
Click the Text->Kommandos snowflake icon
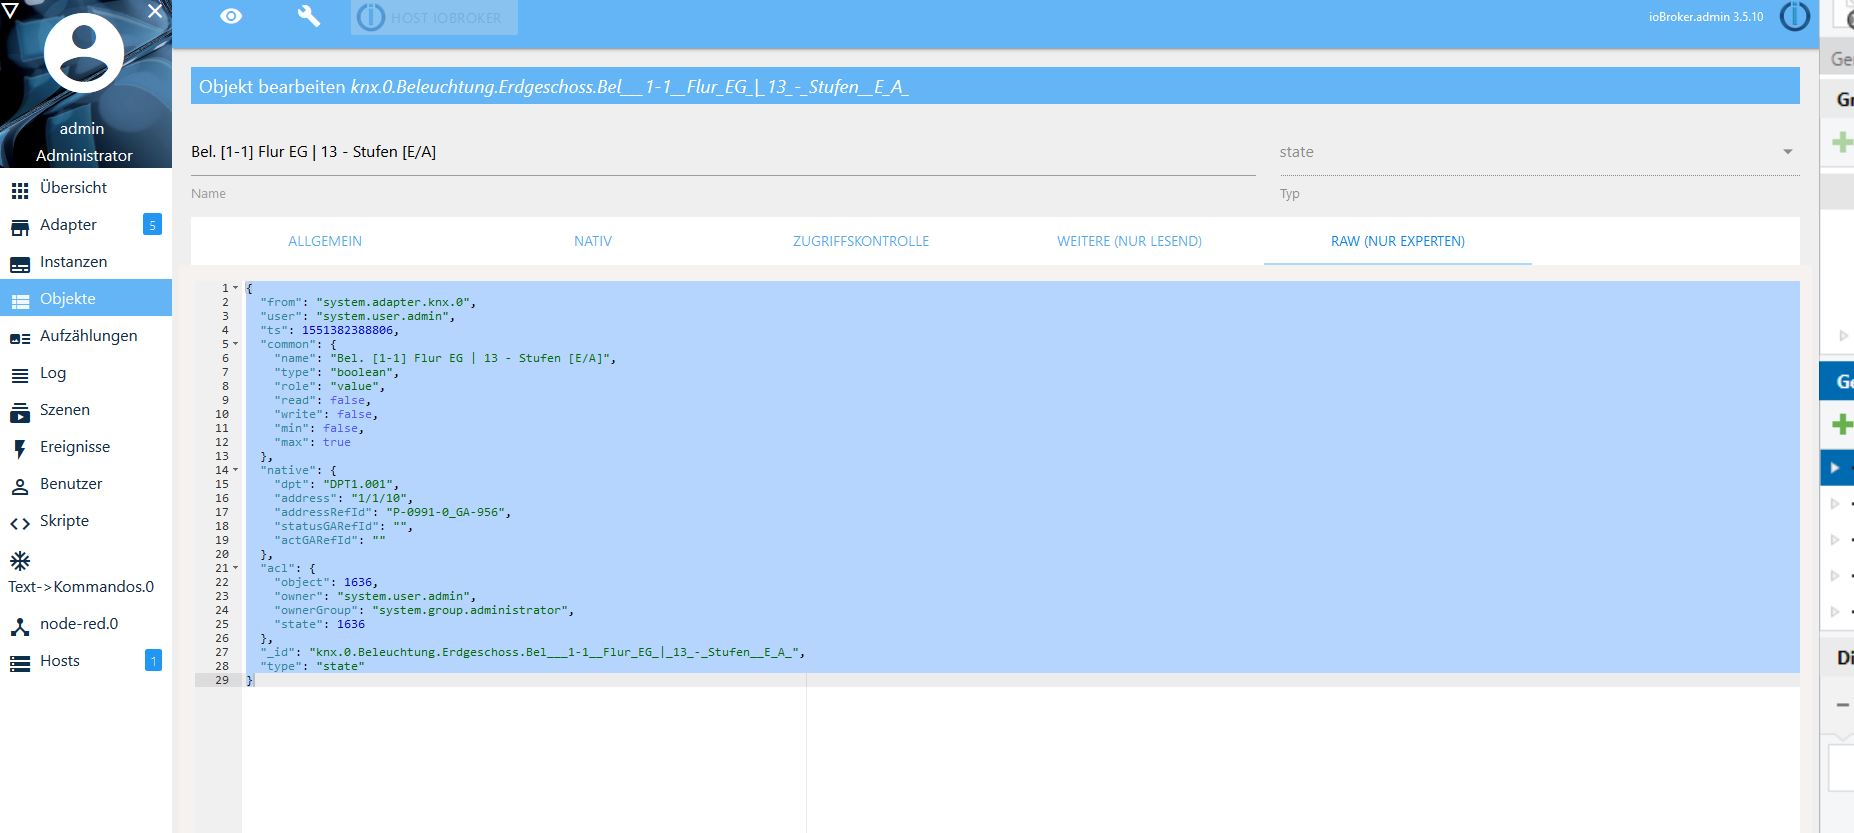click(x=20, y=561)
